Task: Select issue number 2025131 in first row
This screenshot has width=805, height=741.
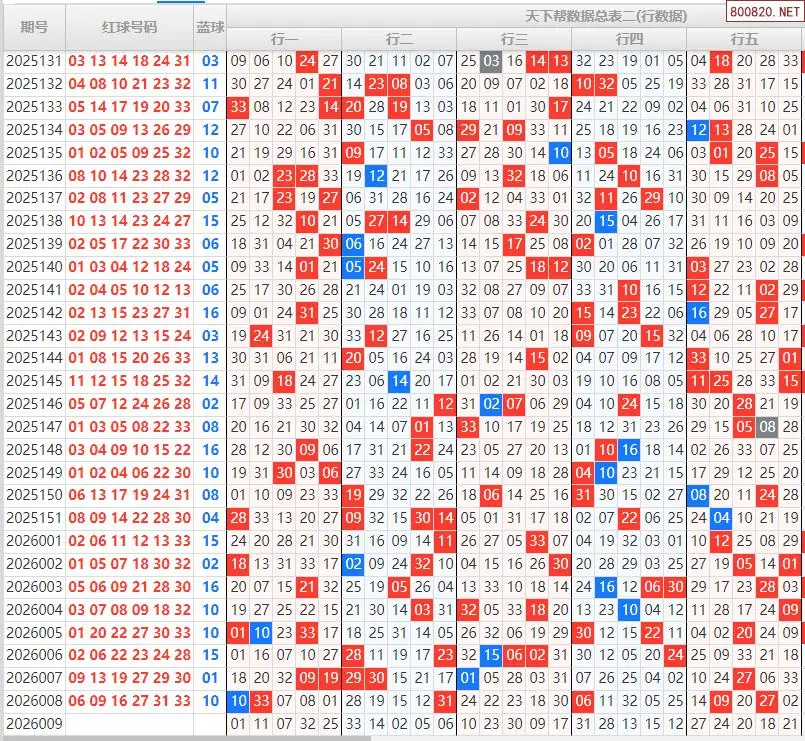Action: [34, 61]
